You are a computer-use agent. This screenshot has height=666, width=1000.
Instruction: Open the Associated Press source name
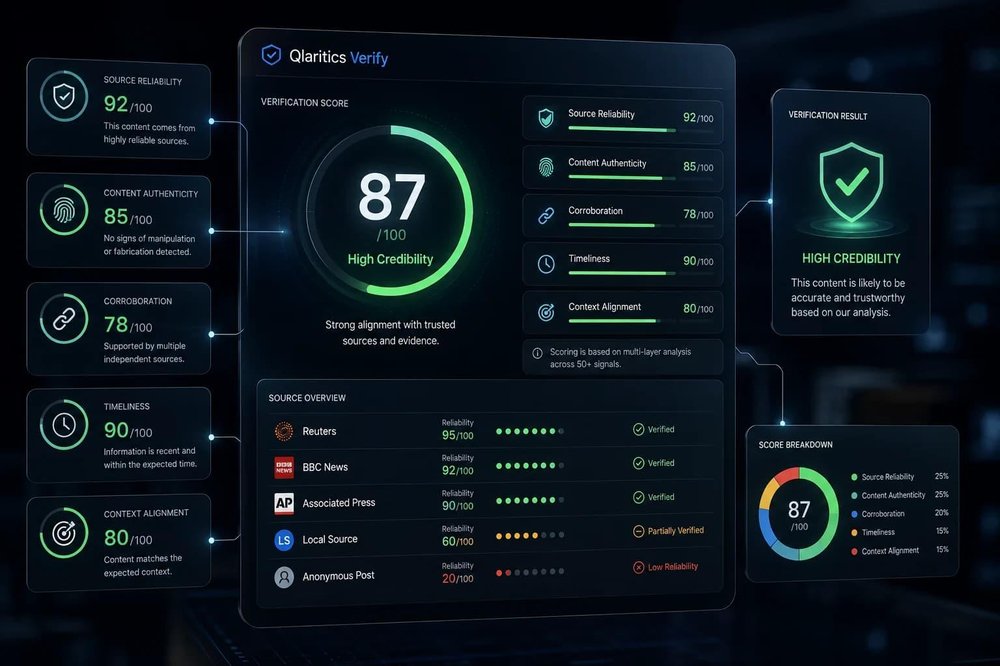tap(339, 503)
